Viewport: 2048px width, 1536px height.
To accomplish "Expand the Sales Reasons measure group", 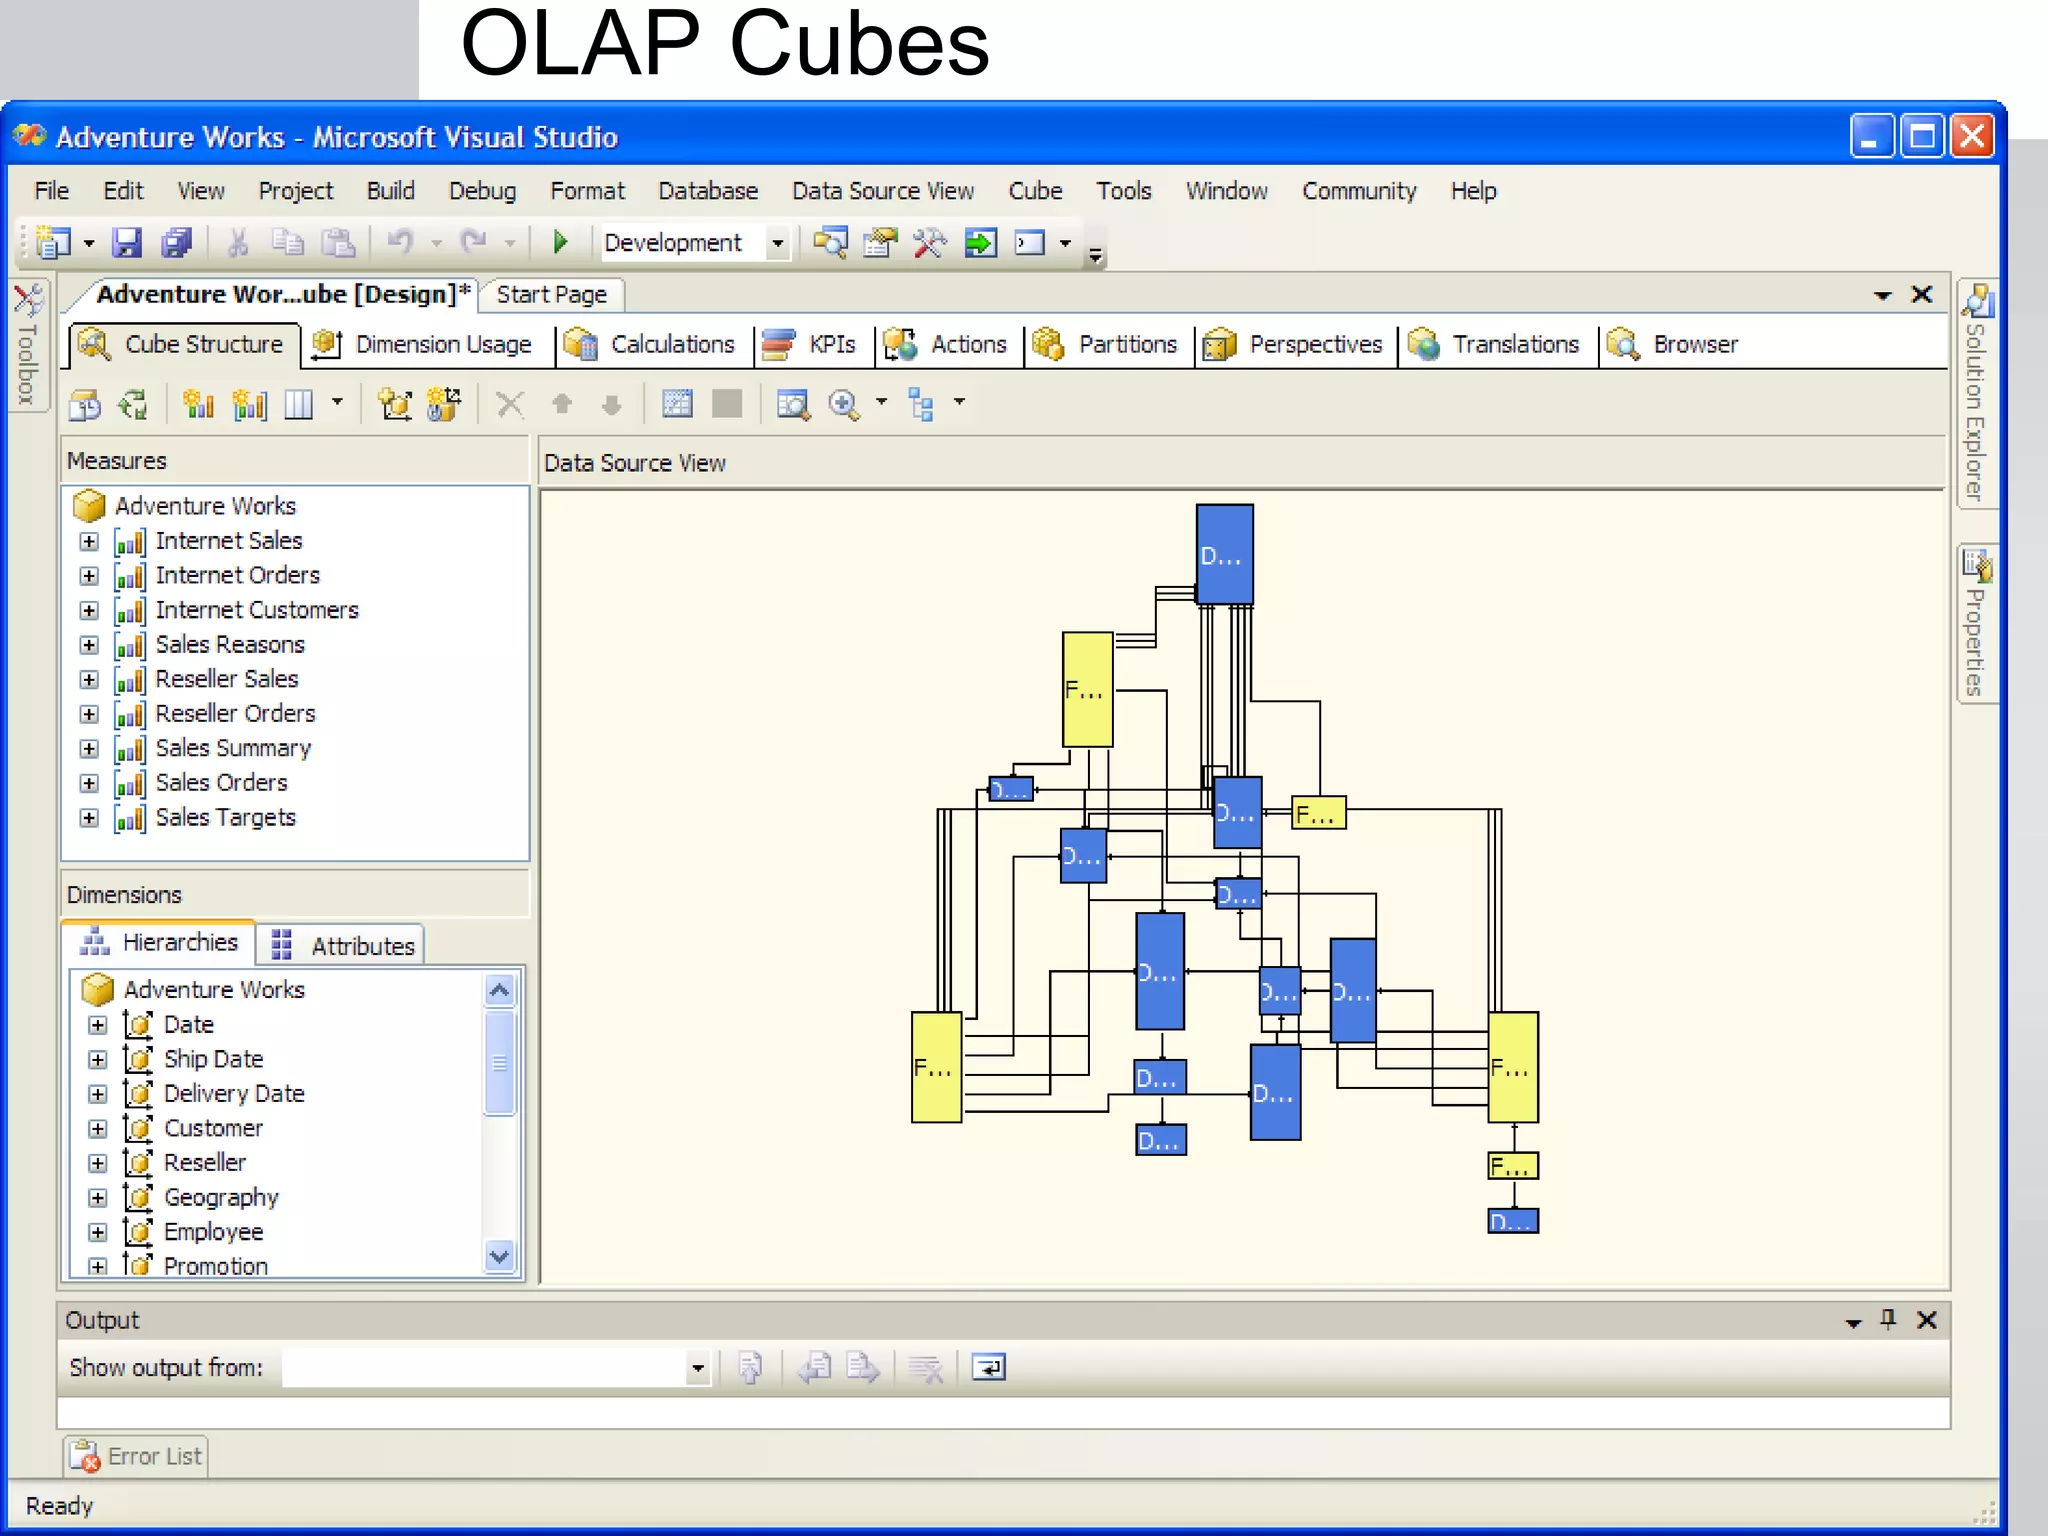I will (89, 645).
